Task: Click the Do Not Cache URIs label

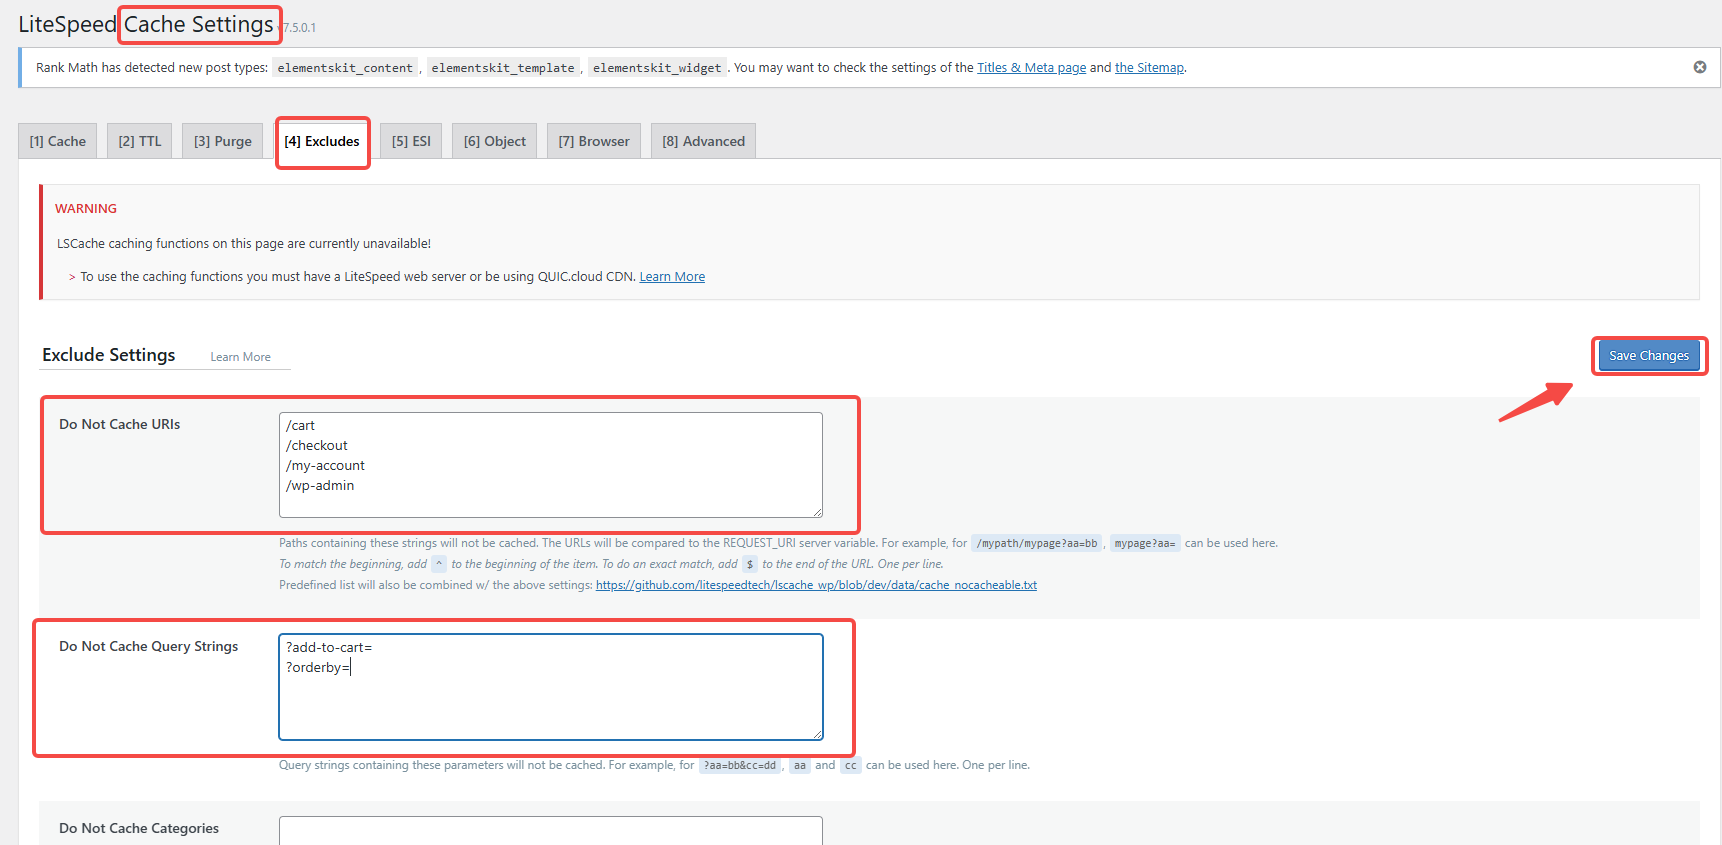Action: click(x=120, y=424)
